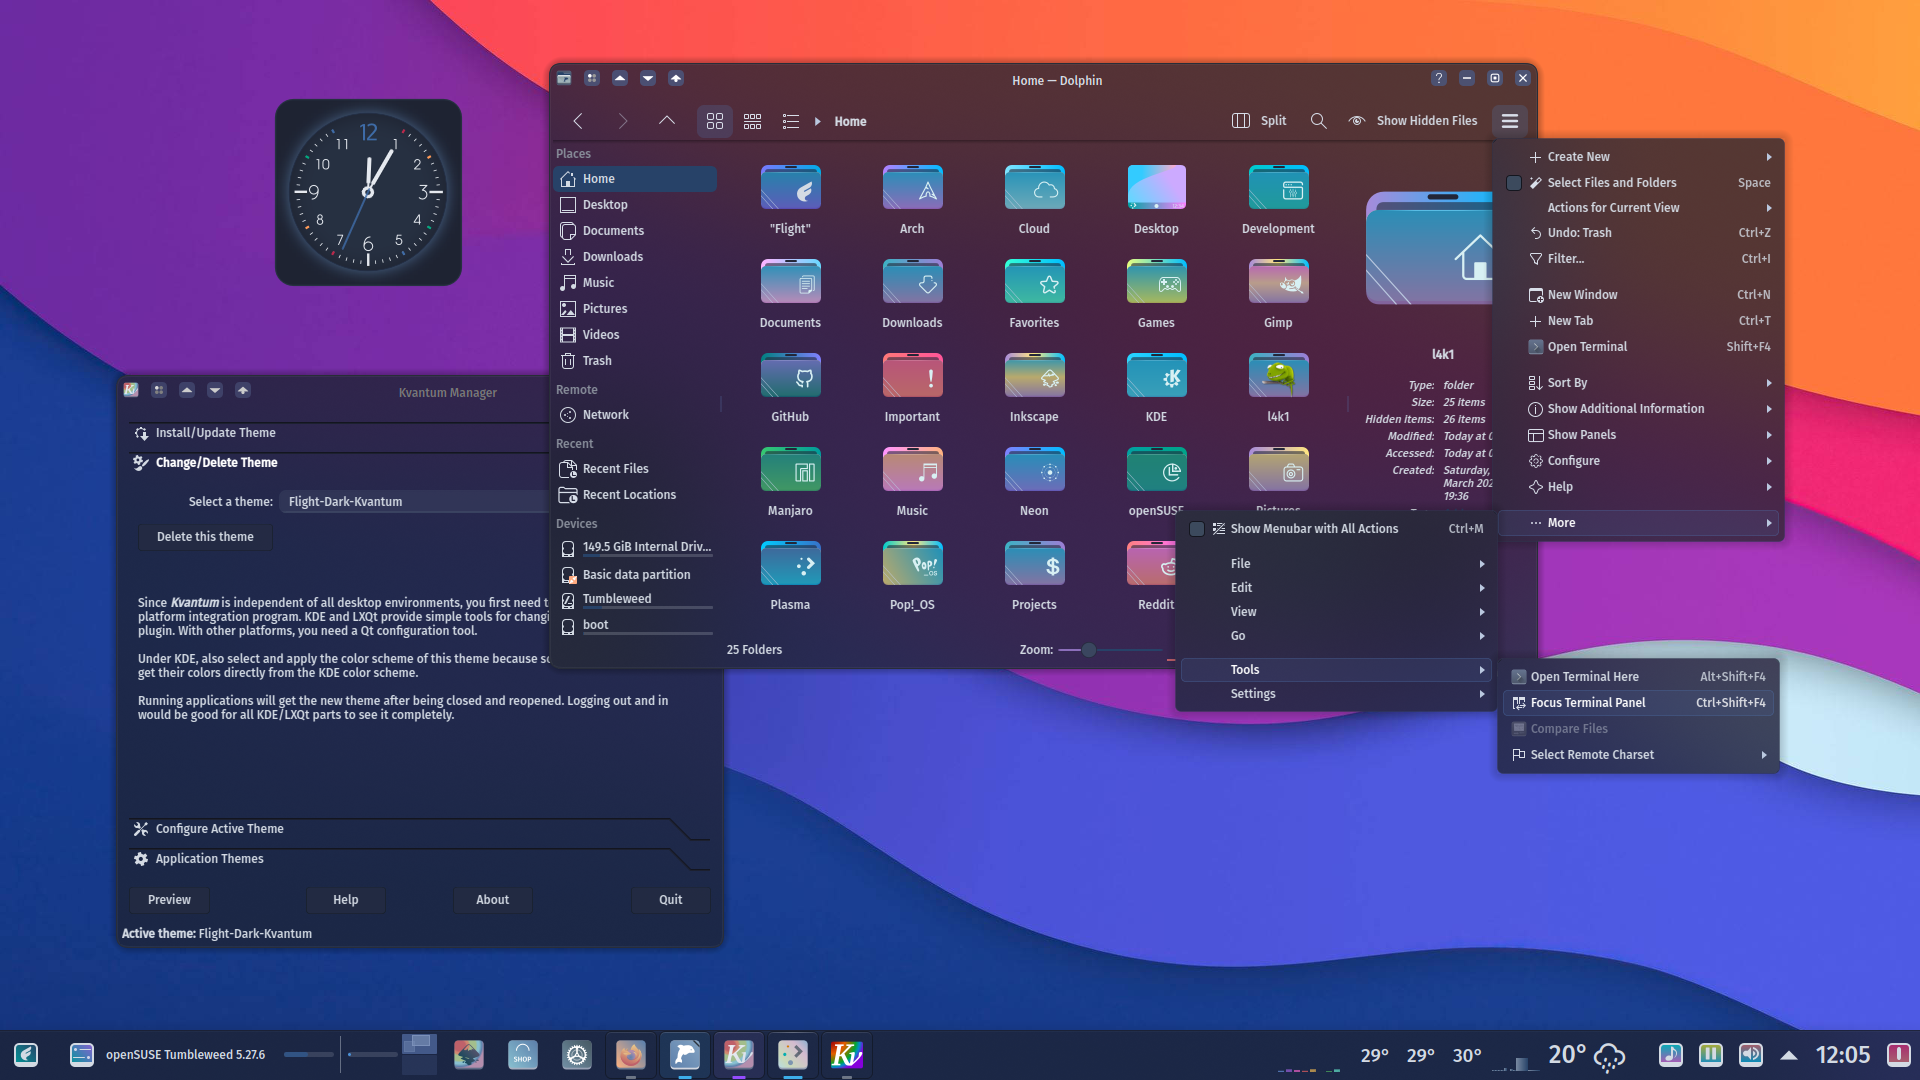Expand Actions for Current View submenu
Viewport: 1920px width, 1080px height.
[1640, 208]
